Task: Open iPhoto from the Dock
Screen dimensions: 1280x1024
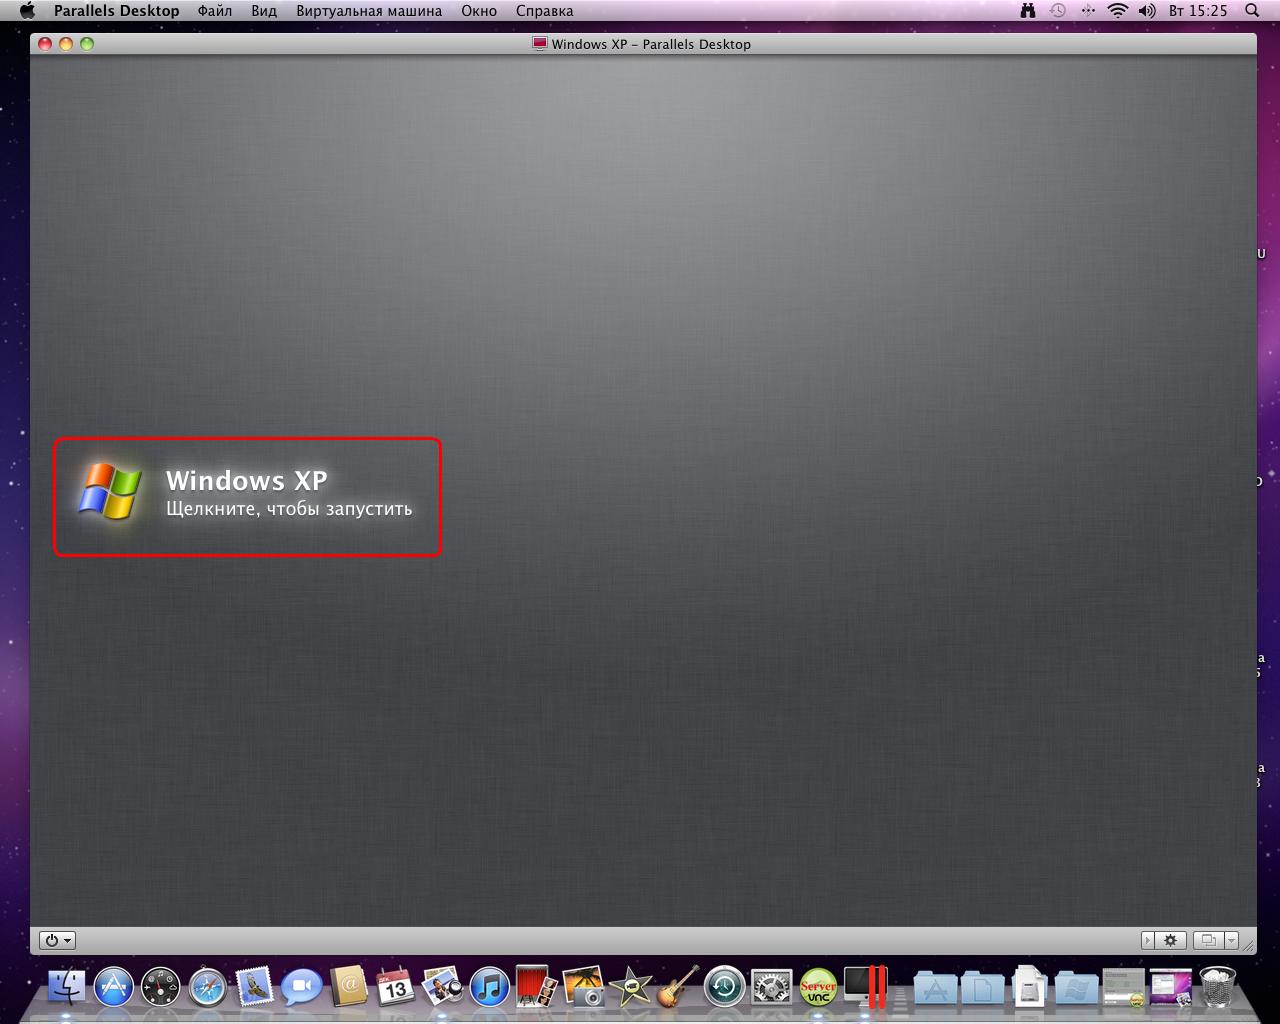Action: pos(584,986)
